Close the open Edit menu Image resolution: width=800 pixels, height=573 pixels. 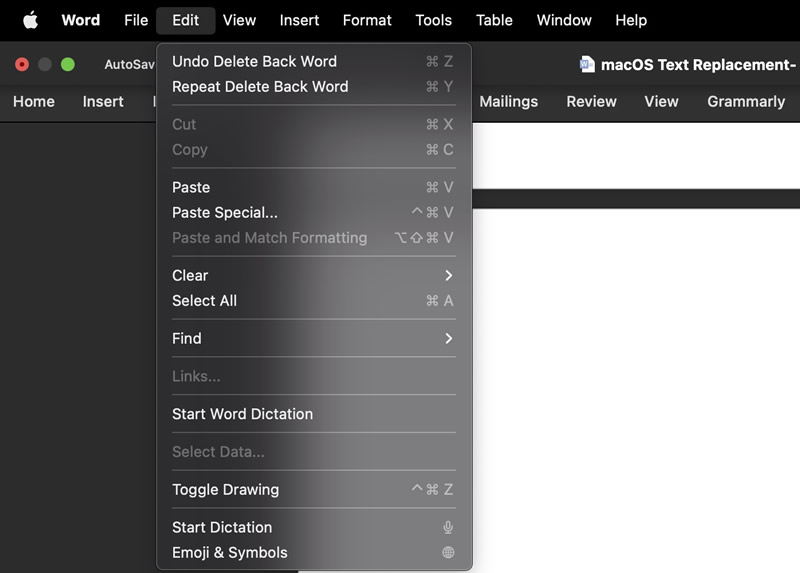(185, 20)
